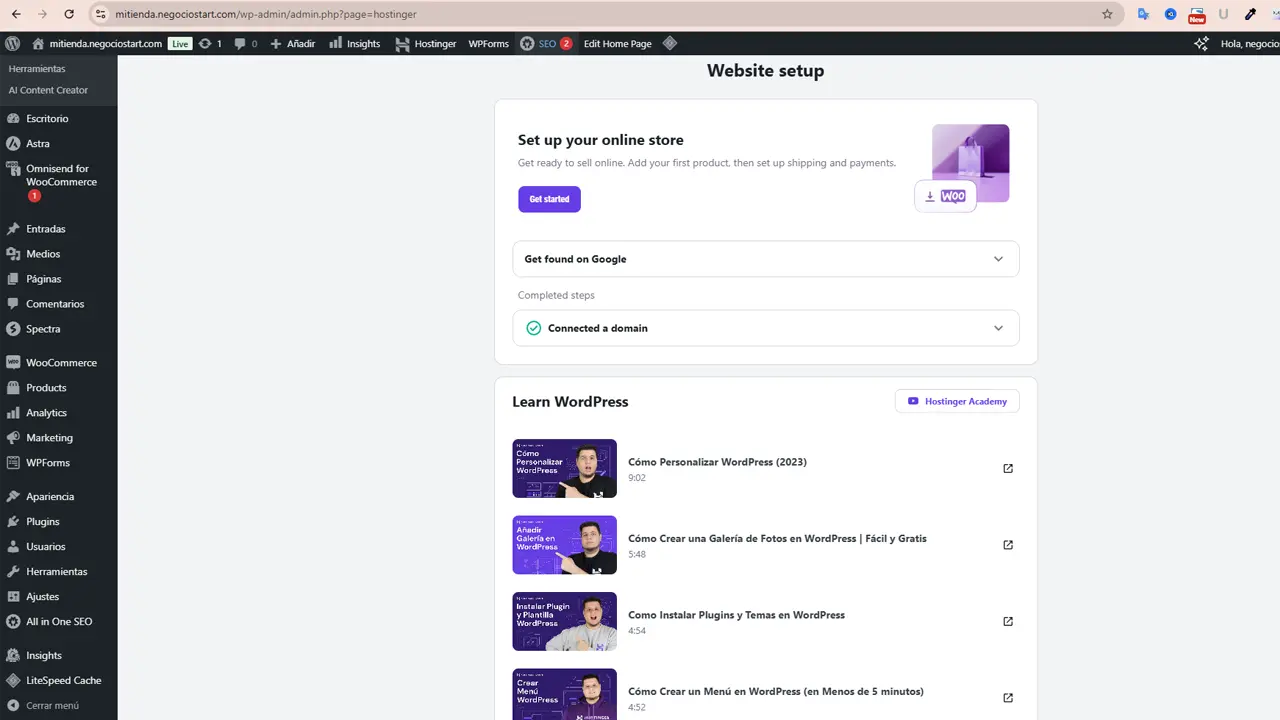Open external link for Instalar Plugins y Temas
The image size is (1280, 720).
[x=1008, y=621]
